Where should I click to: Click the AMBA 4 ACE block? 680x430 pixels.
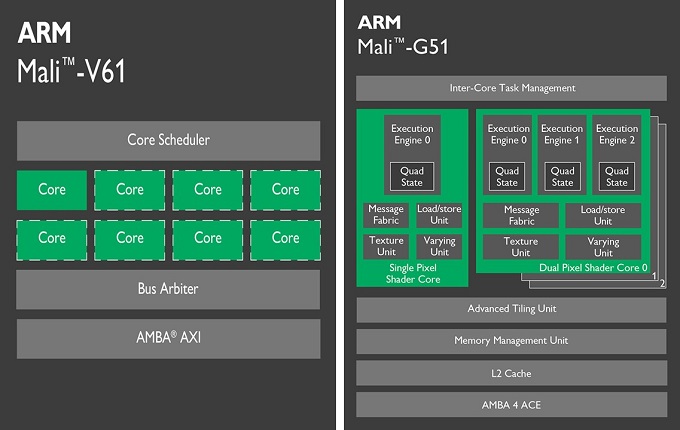[x=511, y=405]
